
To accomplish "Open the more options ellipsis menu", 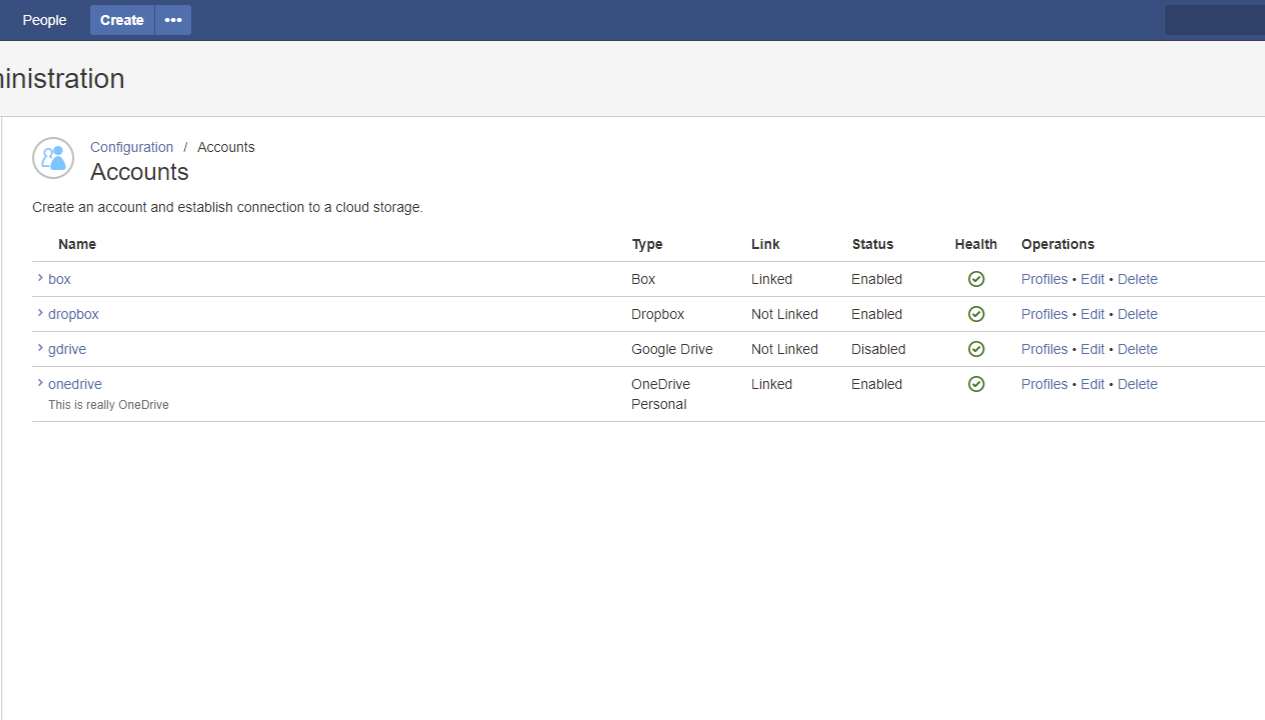I will click(172, 20).
